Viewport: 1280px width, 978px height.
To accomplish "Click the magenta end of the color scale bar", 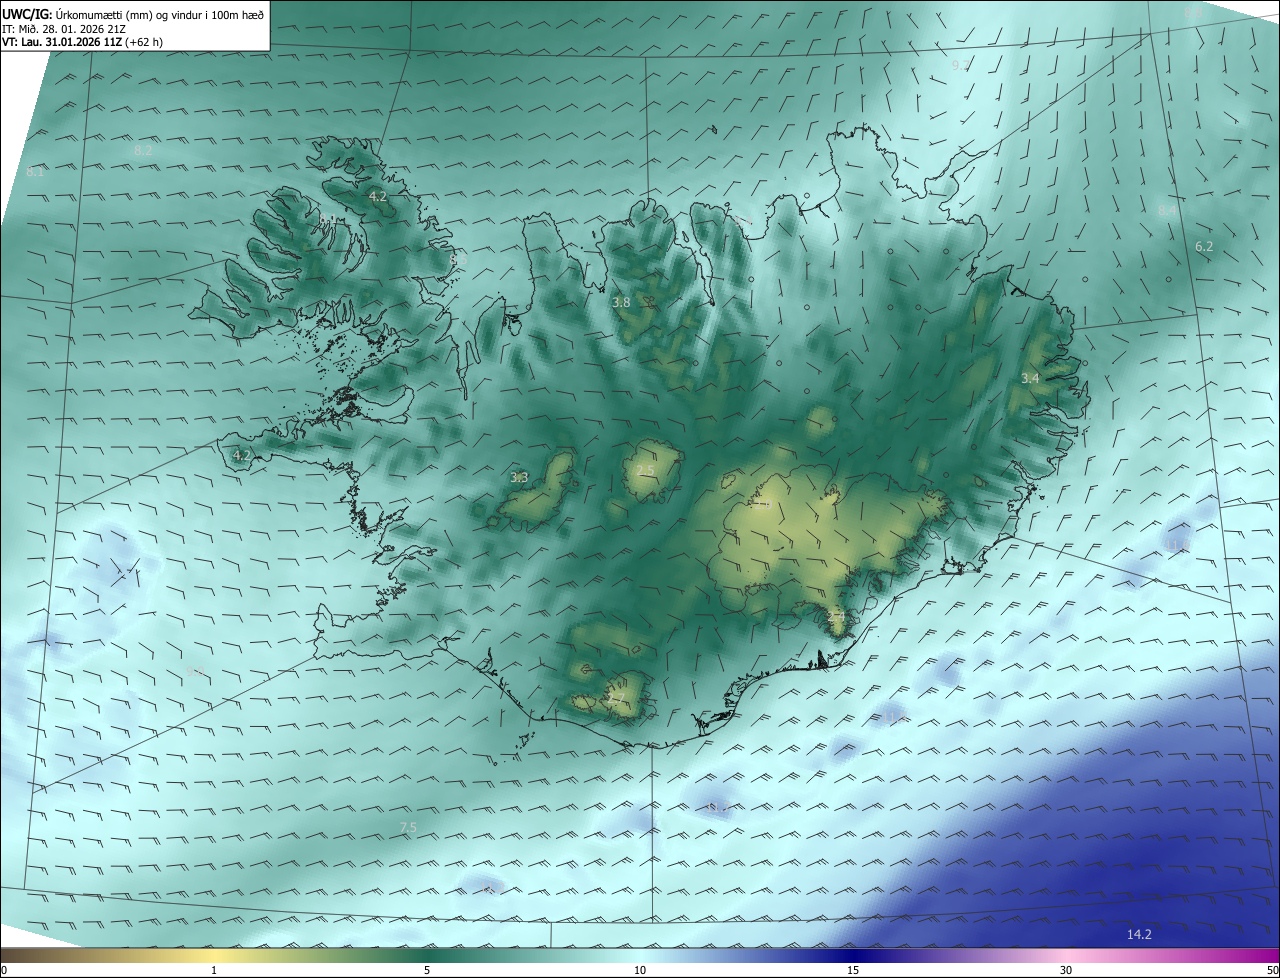I will pyautogui.click(x=1268, y=955).
